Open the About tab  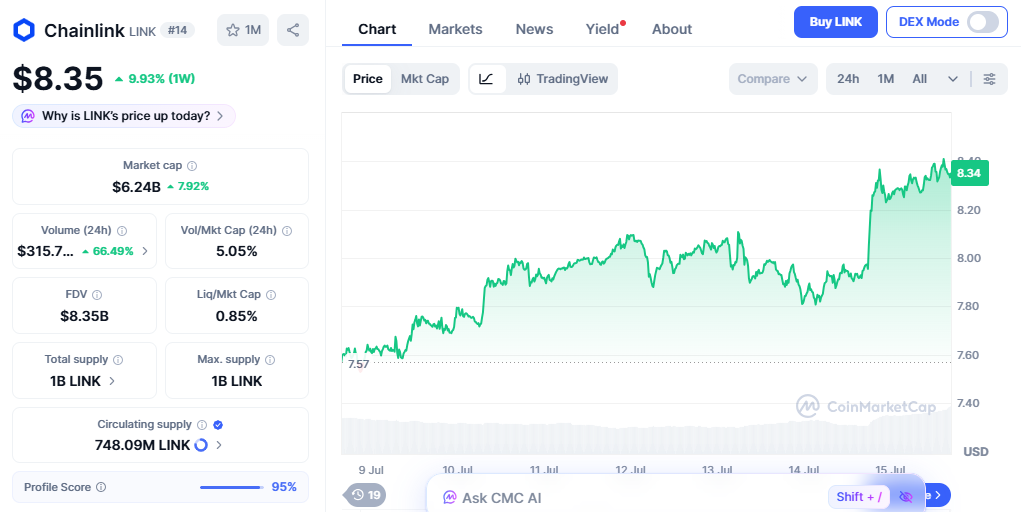tap(672, 29)
